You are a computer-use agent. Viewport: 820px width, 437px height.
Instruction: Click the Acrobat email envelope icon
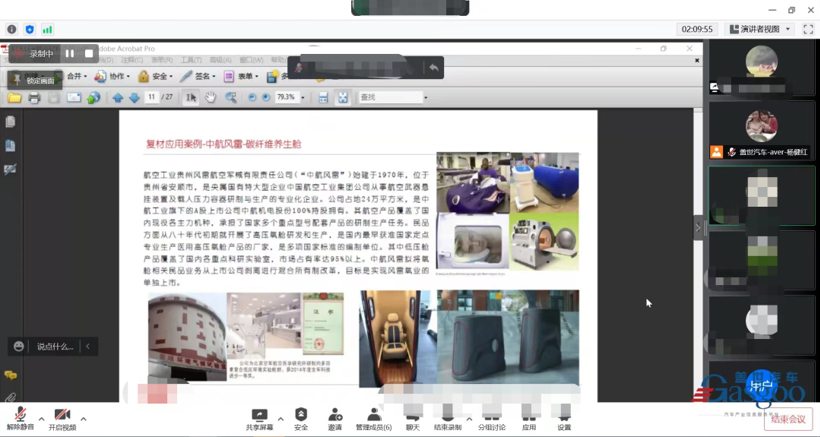(74, 98)
